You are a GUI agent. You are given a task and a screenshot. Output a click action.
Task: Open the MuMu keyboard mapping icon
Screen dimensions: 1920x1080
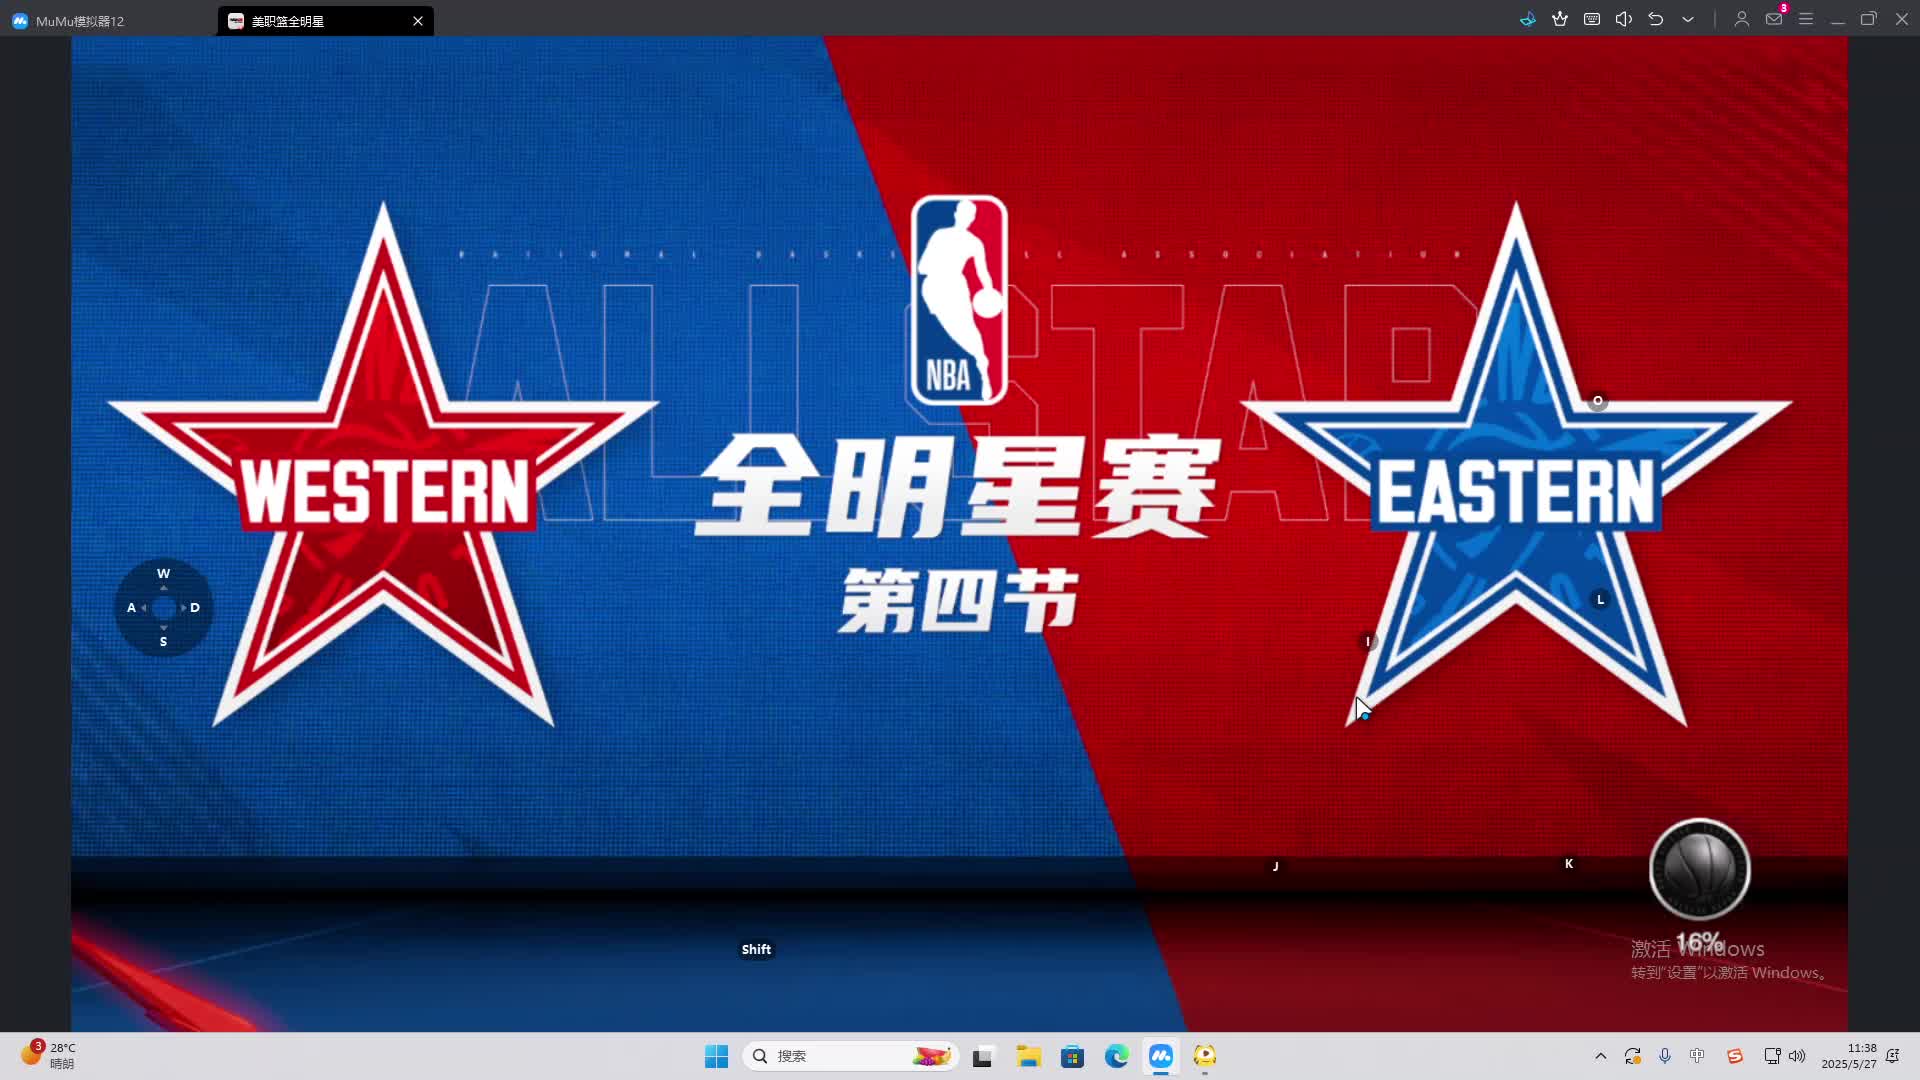coord(1592,19)
